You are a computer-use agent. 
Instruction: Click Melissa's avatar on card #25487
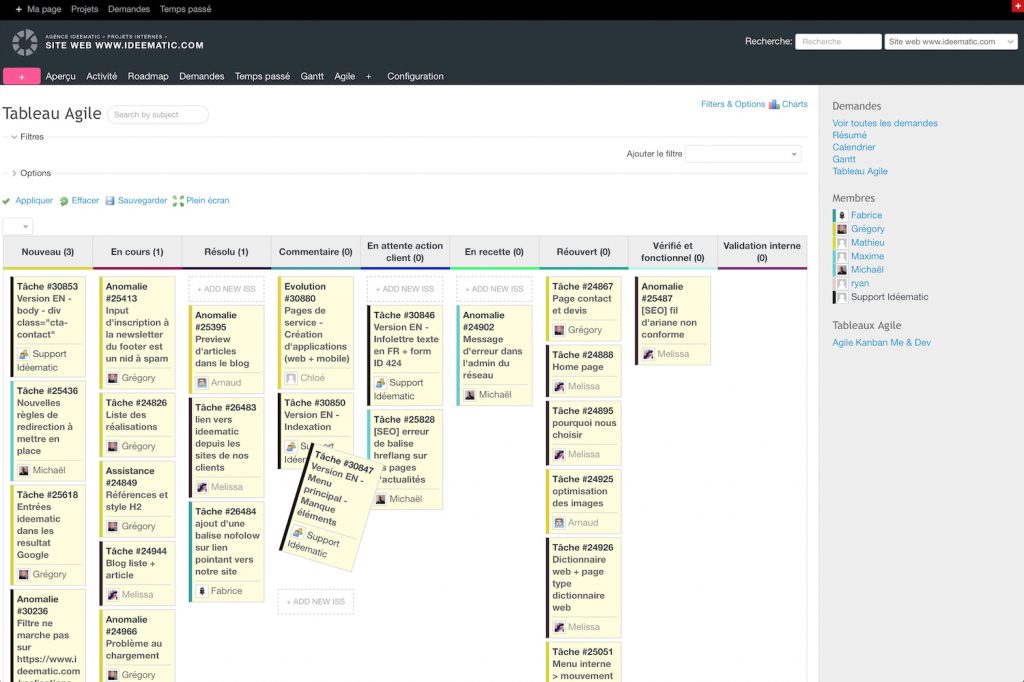648,354
